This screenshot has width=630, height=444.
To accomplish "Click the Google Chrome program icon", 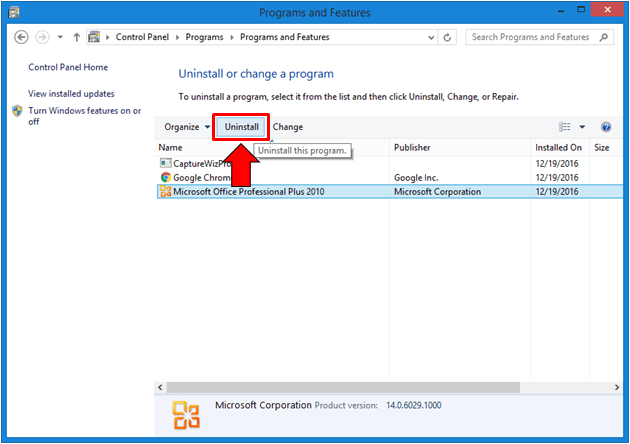I will [x=166, y=177].
